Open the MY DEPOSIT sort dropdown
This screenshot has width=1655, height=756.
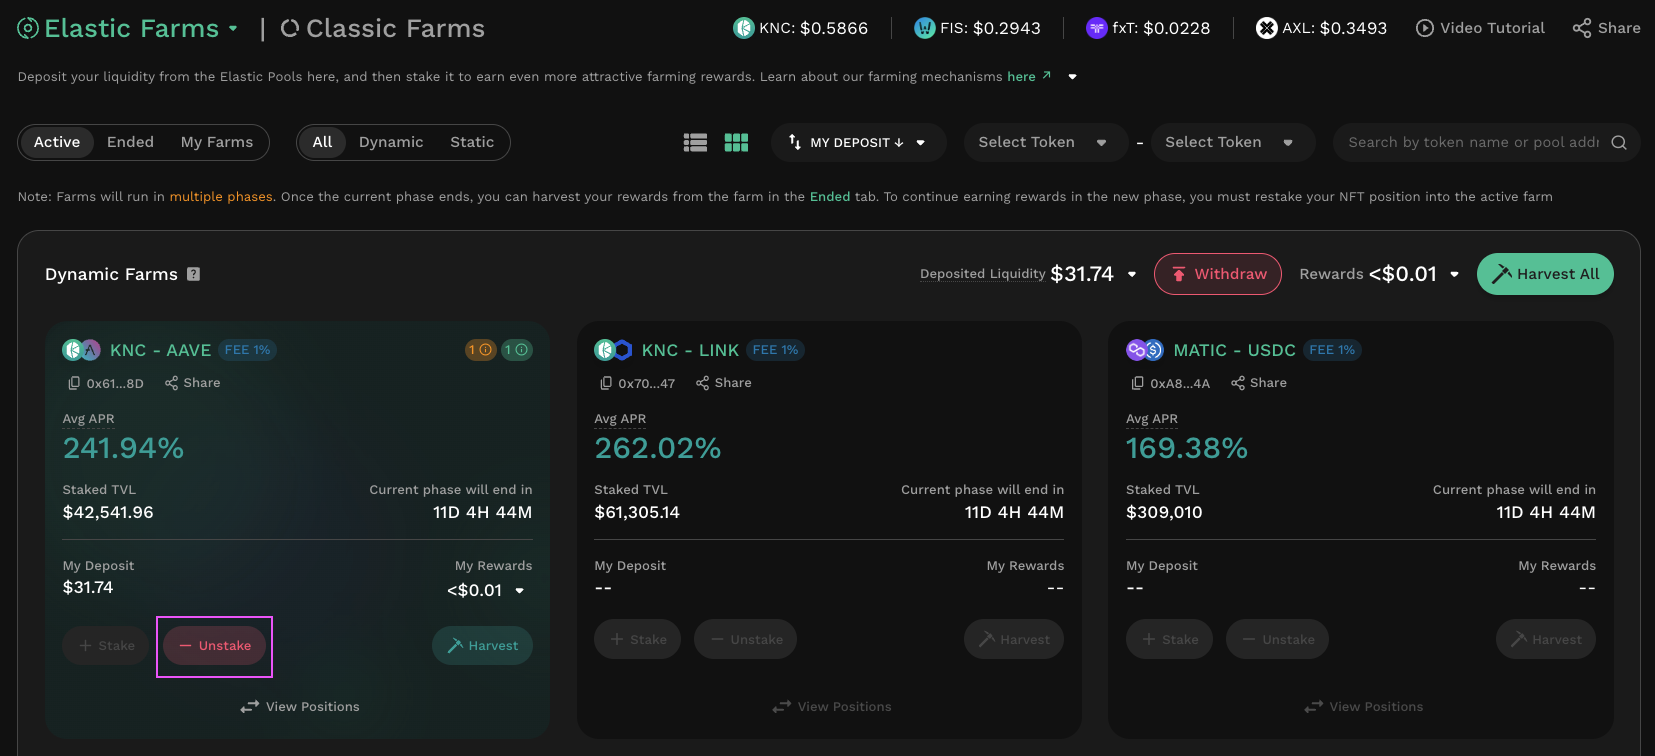[857, 142]
